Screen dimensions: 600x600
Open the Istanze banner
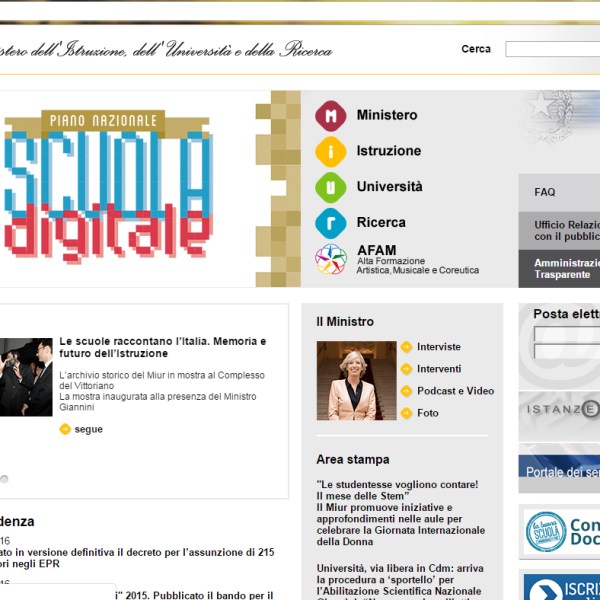[559, 416]
